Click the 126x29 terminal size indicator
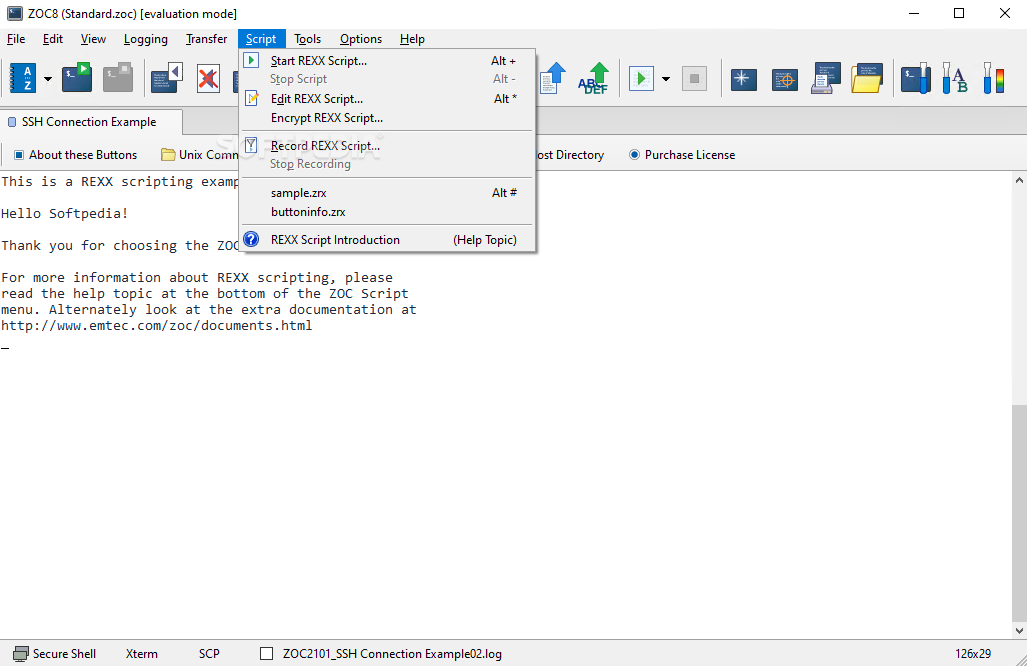This screenshot has height=666, width=1027. (973, 654)
